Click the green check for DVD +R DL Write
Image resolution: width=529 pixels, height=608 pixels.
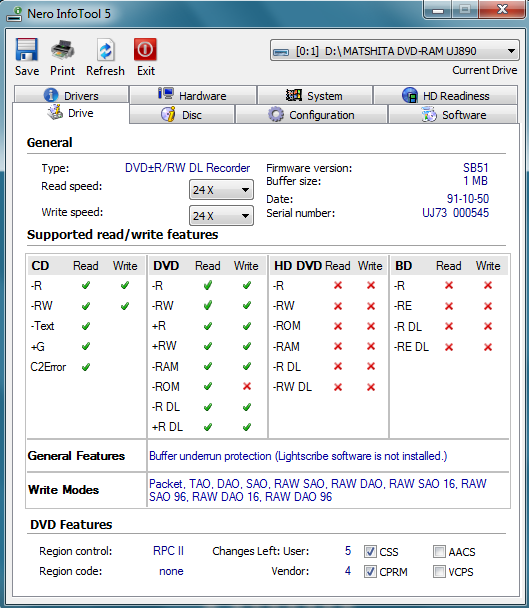247,427
